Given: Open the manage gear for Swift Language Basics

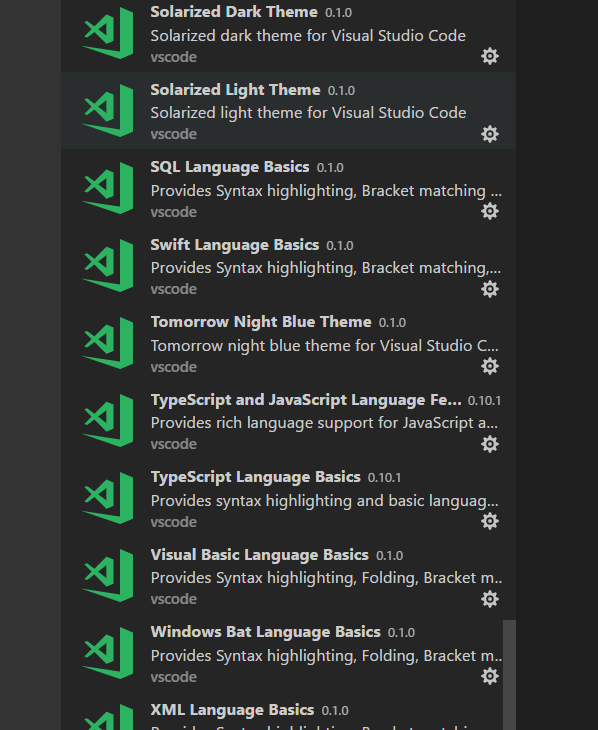Looking at the screenshot, I should tap(489, 289).
